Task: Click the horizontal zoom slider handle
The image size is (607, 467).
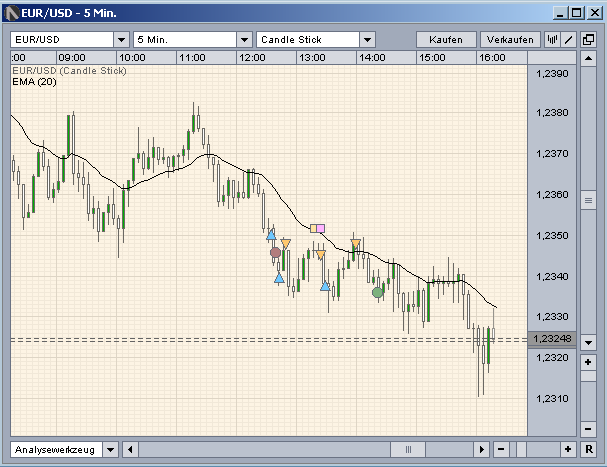Action: 521,450
